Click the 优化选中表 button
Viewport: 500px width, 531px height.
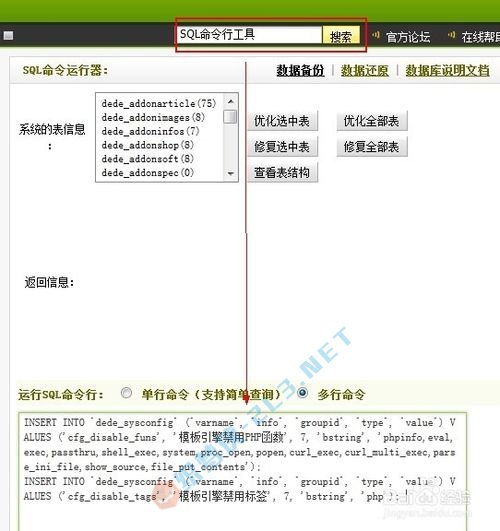coord(282,121)
